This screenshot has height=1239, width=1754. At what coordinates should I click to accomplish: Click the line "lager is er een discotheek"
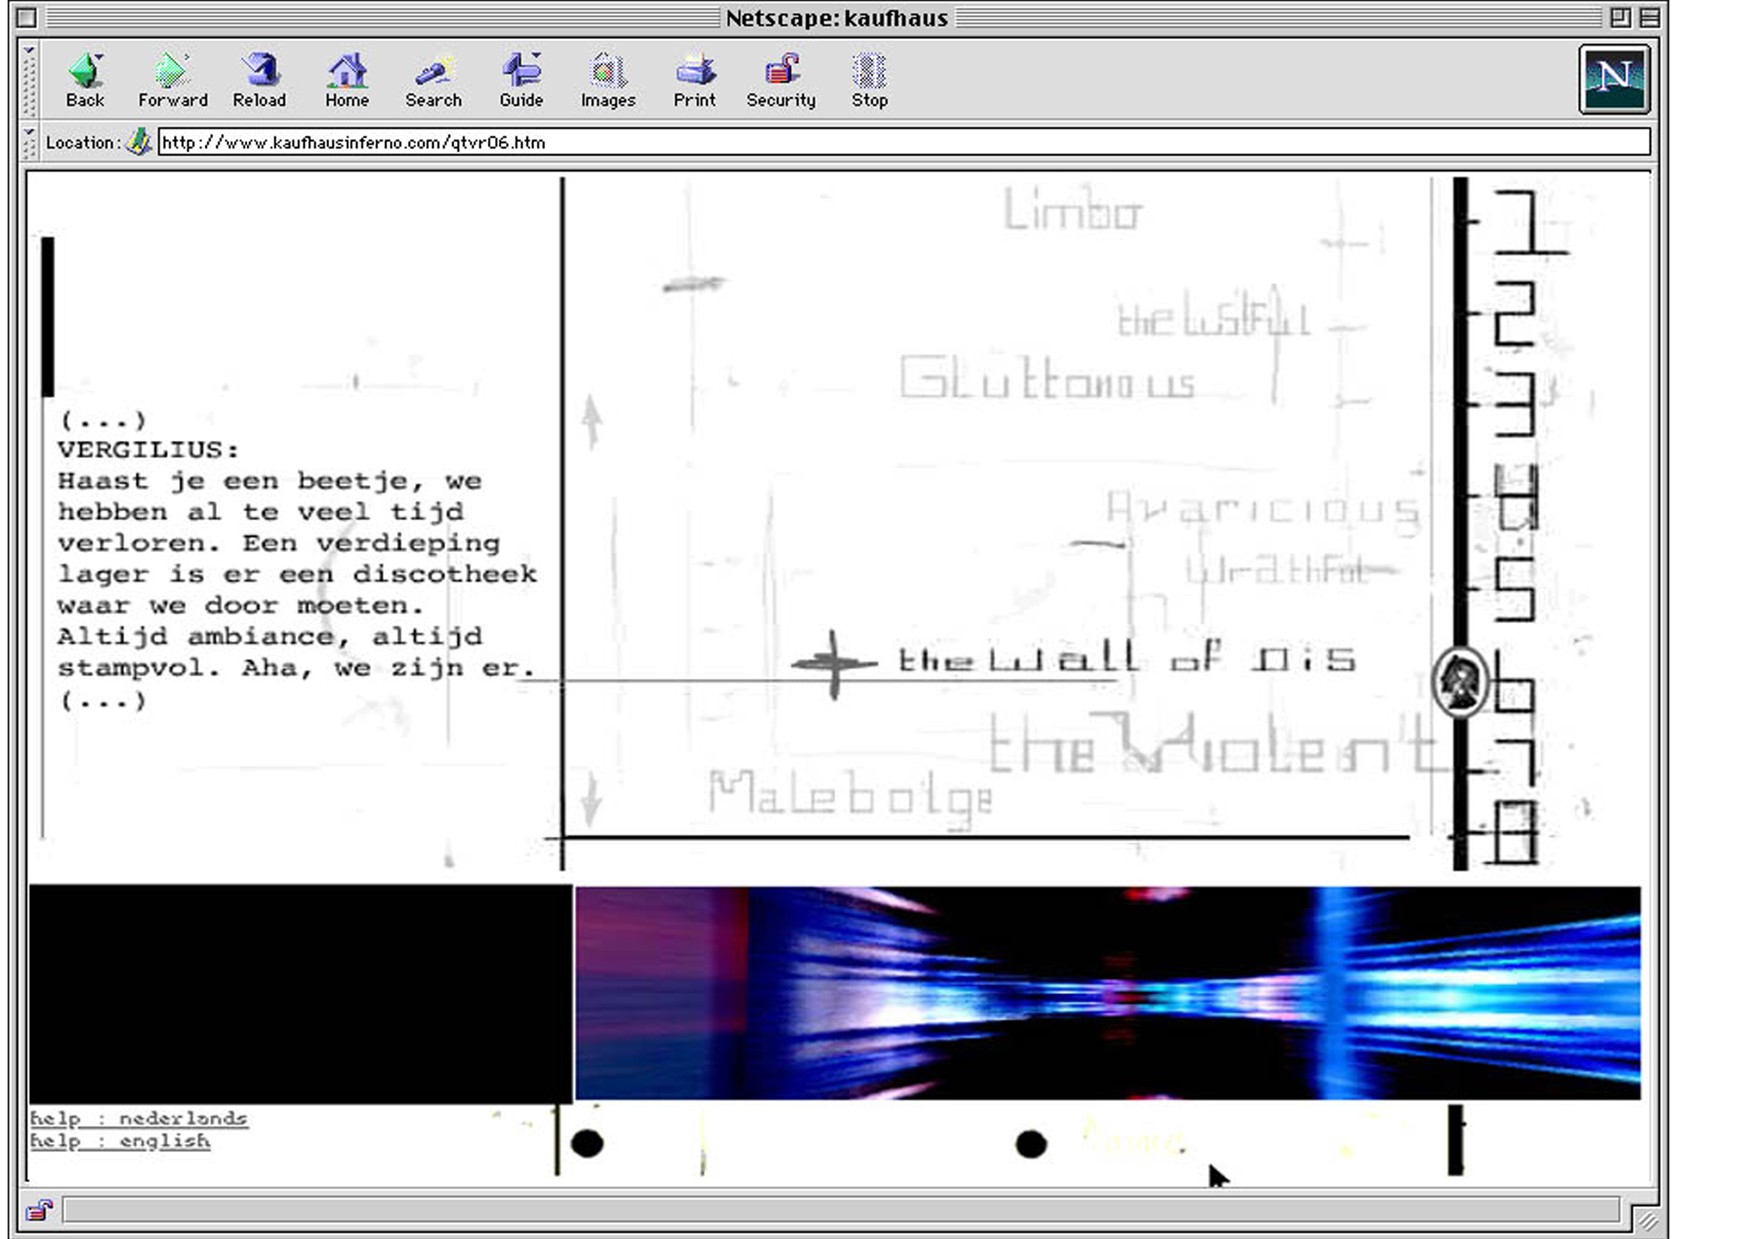(x=297, y=574)
